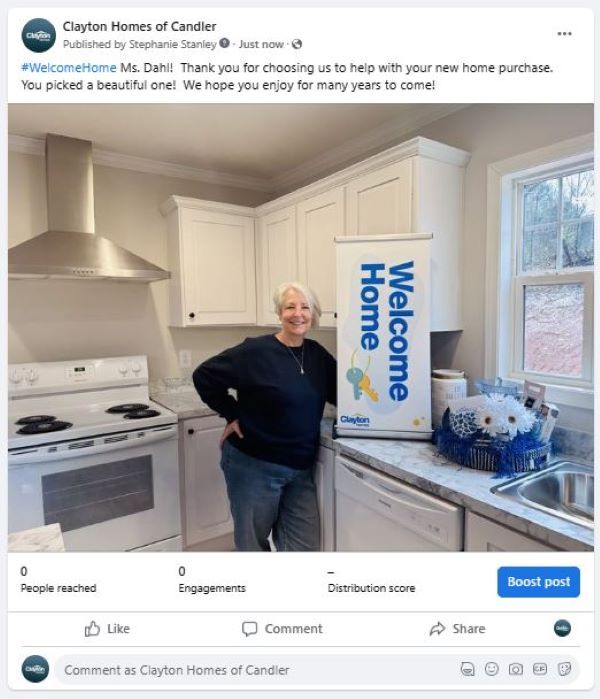Click the info icon beside Stephanie Stanley
The width and height of the screenshot is (600, 699).
point(225,43)
